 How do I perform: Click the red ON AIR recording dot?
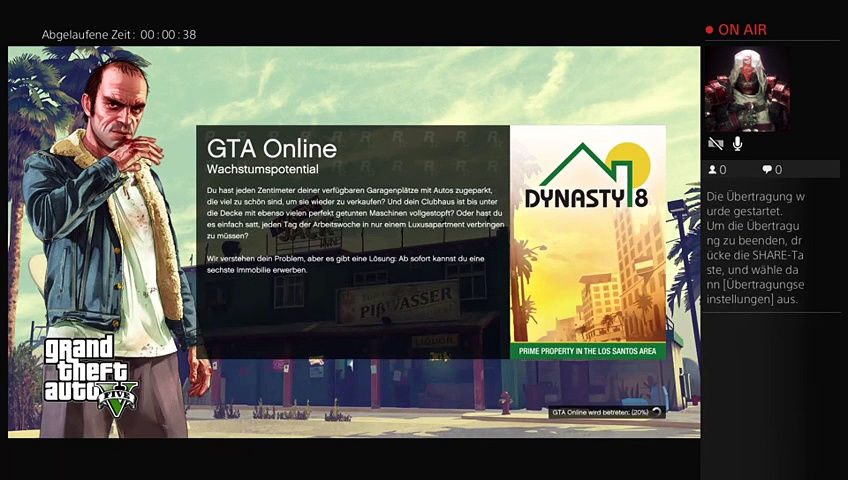[x=710, y=30]
